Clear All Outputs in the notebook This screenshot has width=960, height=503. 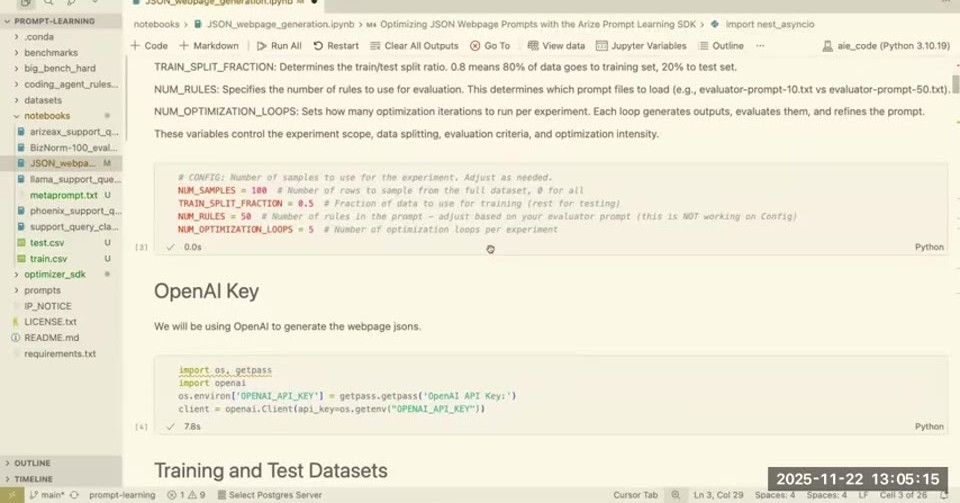click(414, 46)
